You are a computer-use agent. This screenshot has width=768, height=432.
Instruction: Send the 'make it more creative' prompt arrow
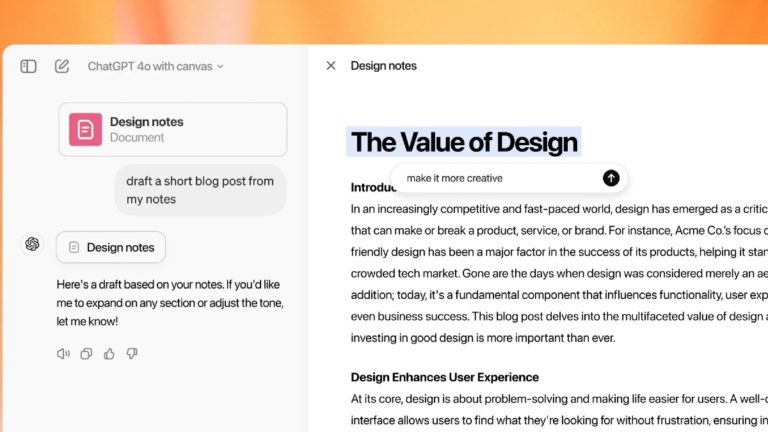coord(611,178)
